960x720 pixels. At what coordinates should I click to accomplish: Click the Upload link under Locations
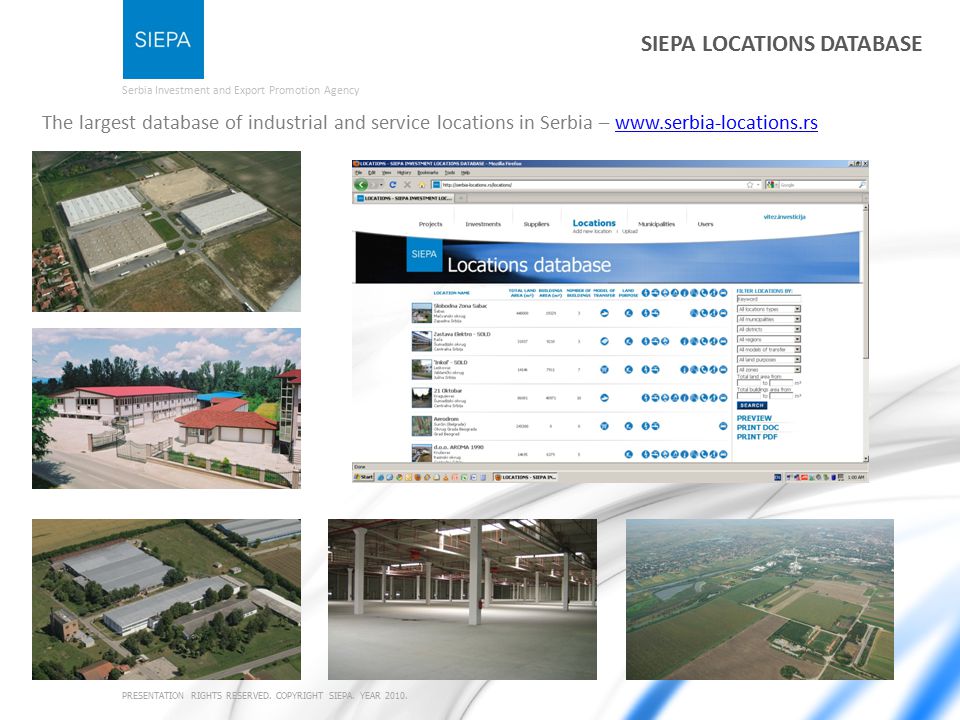pos(630,231)
